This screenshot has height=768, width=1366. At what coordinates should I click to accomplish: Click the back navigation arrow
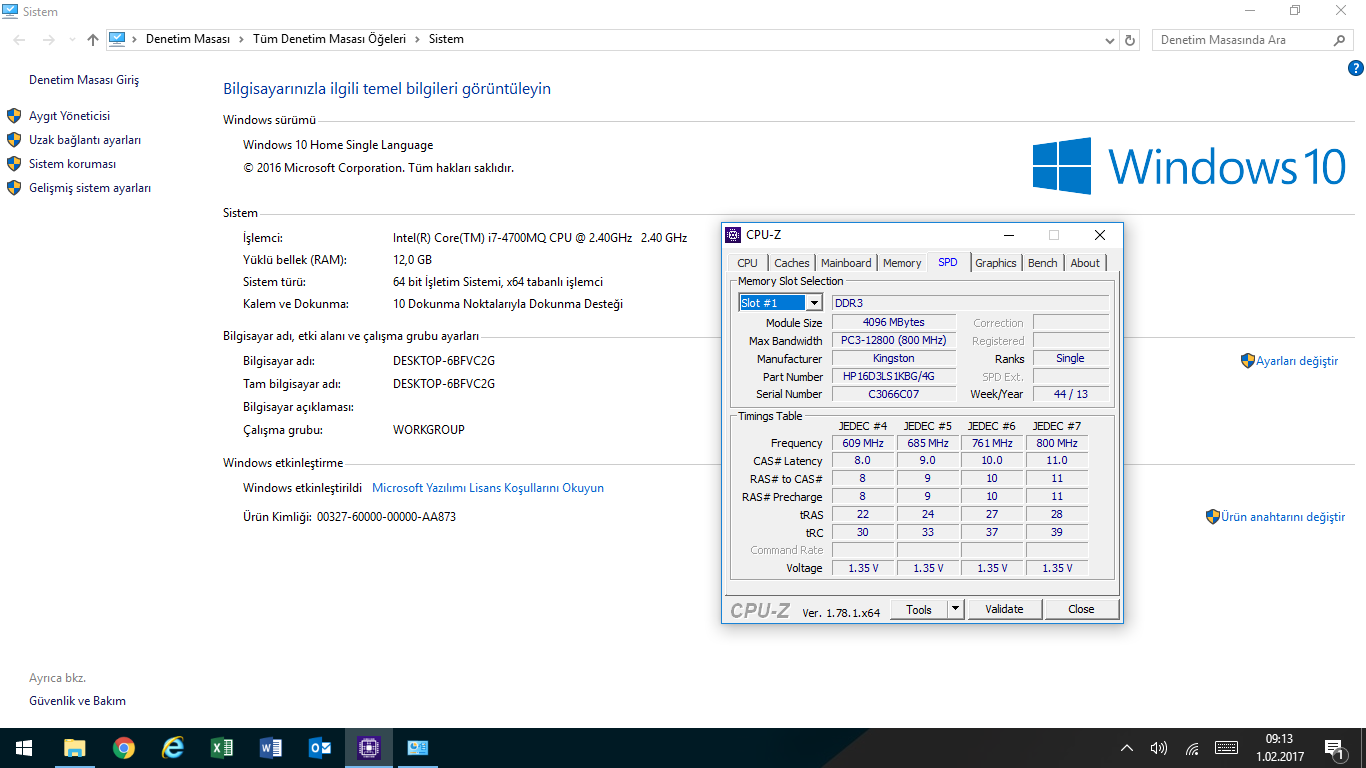[x=20, y=40]
